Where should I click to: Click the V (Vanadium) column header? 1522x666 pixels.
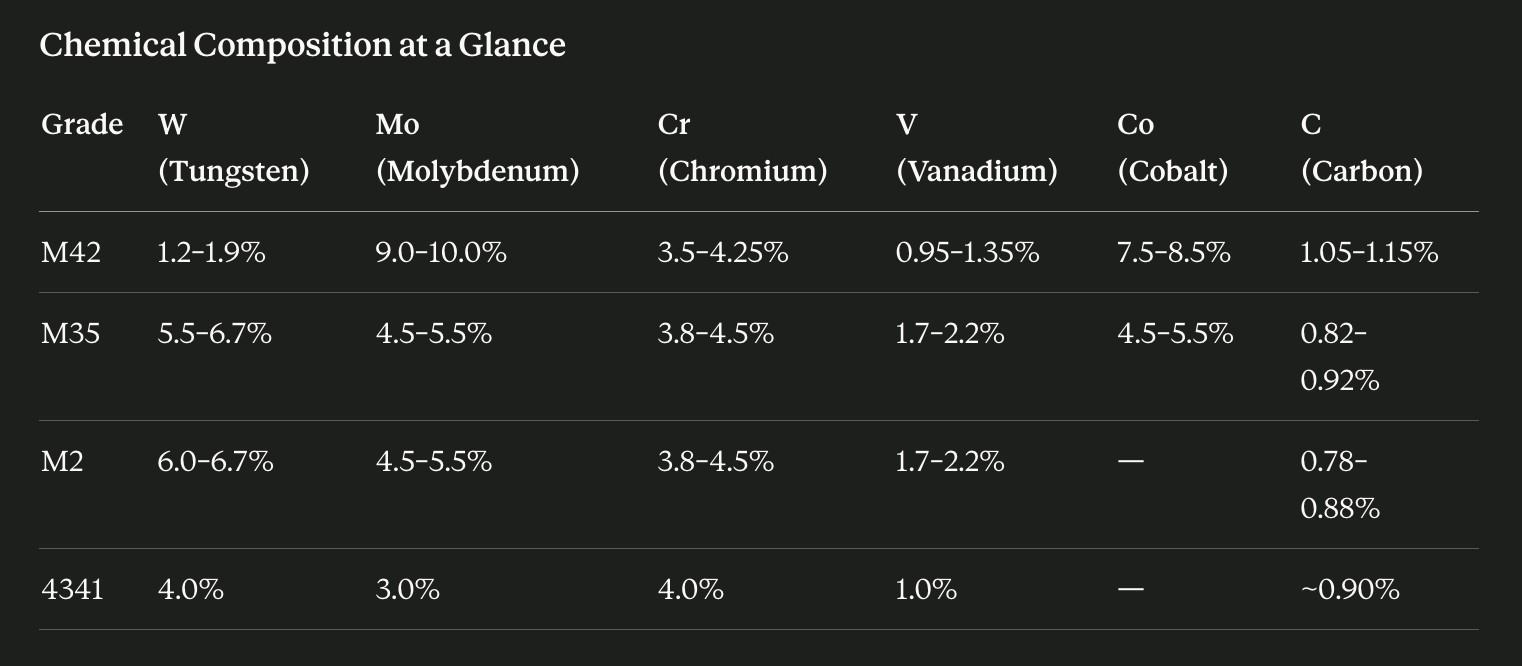(976, 148)
